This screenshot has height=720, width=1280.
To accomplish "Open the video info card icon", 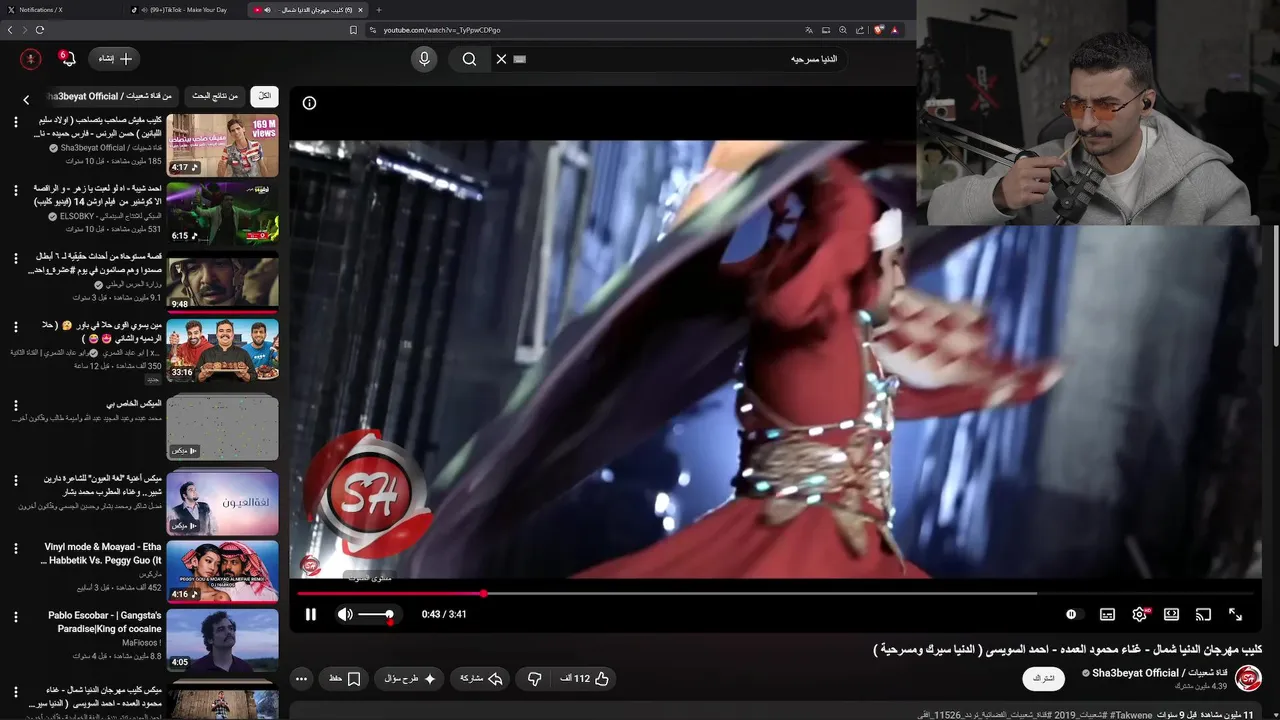I will (x=309, y=103).
